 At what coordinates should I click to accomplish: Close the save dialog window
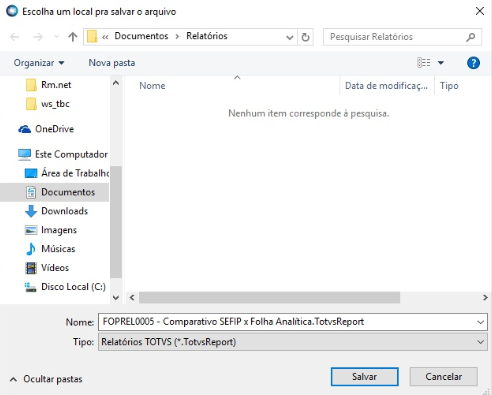[480, 11]
